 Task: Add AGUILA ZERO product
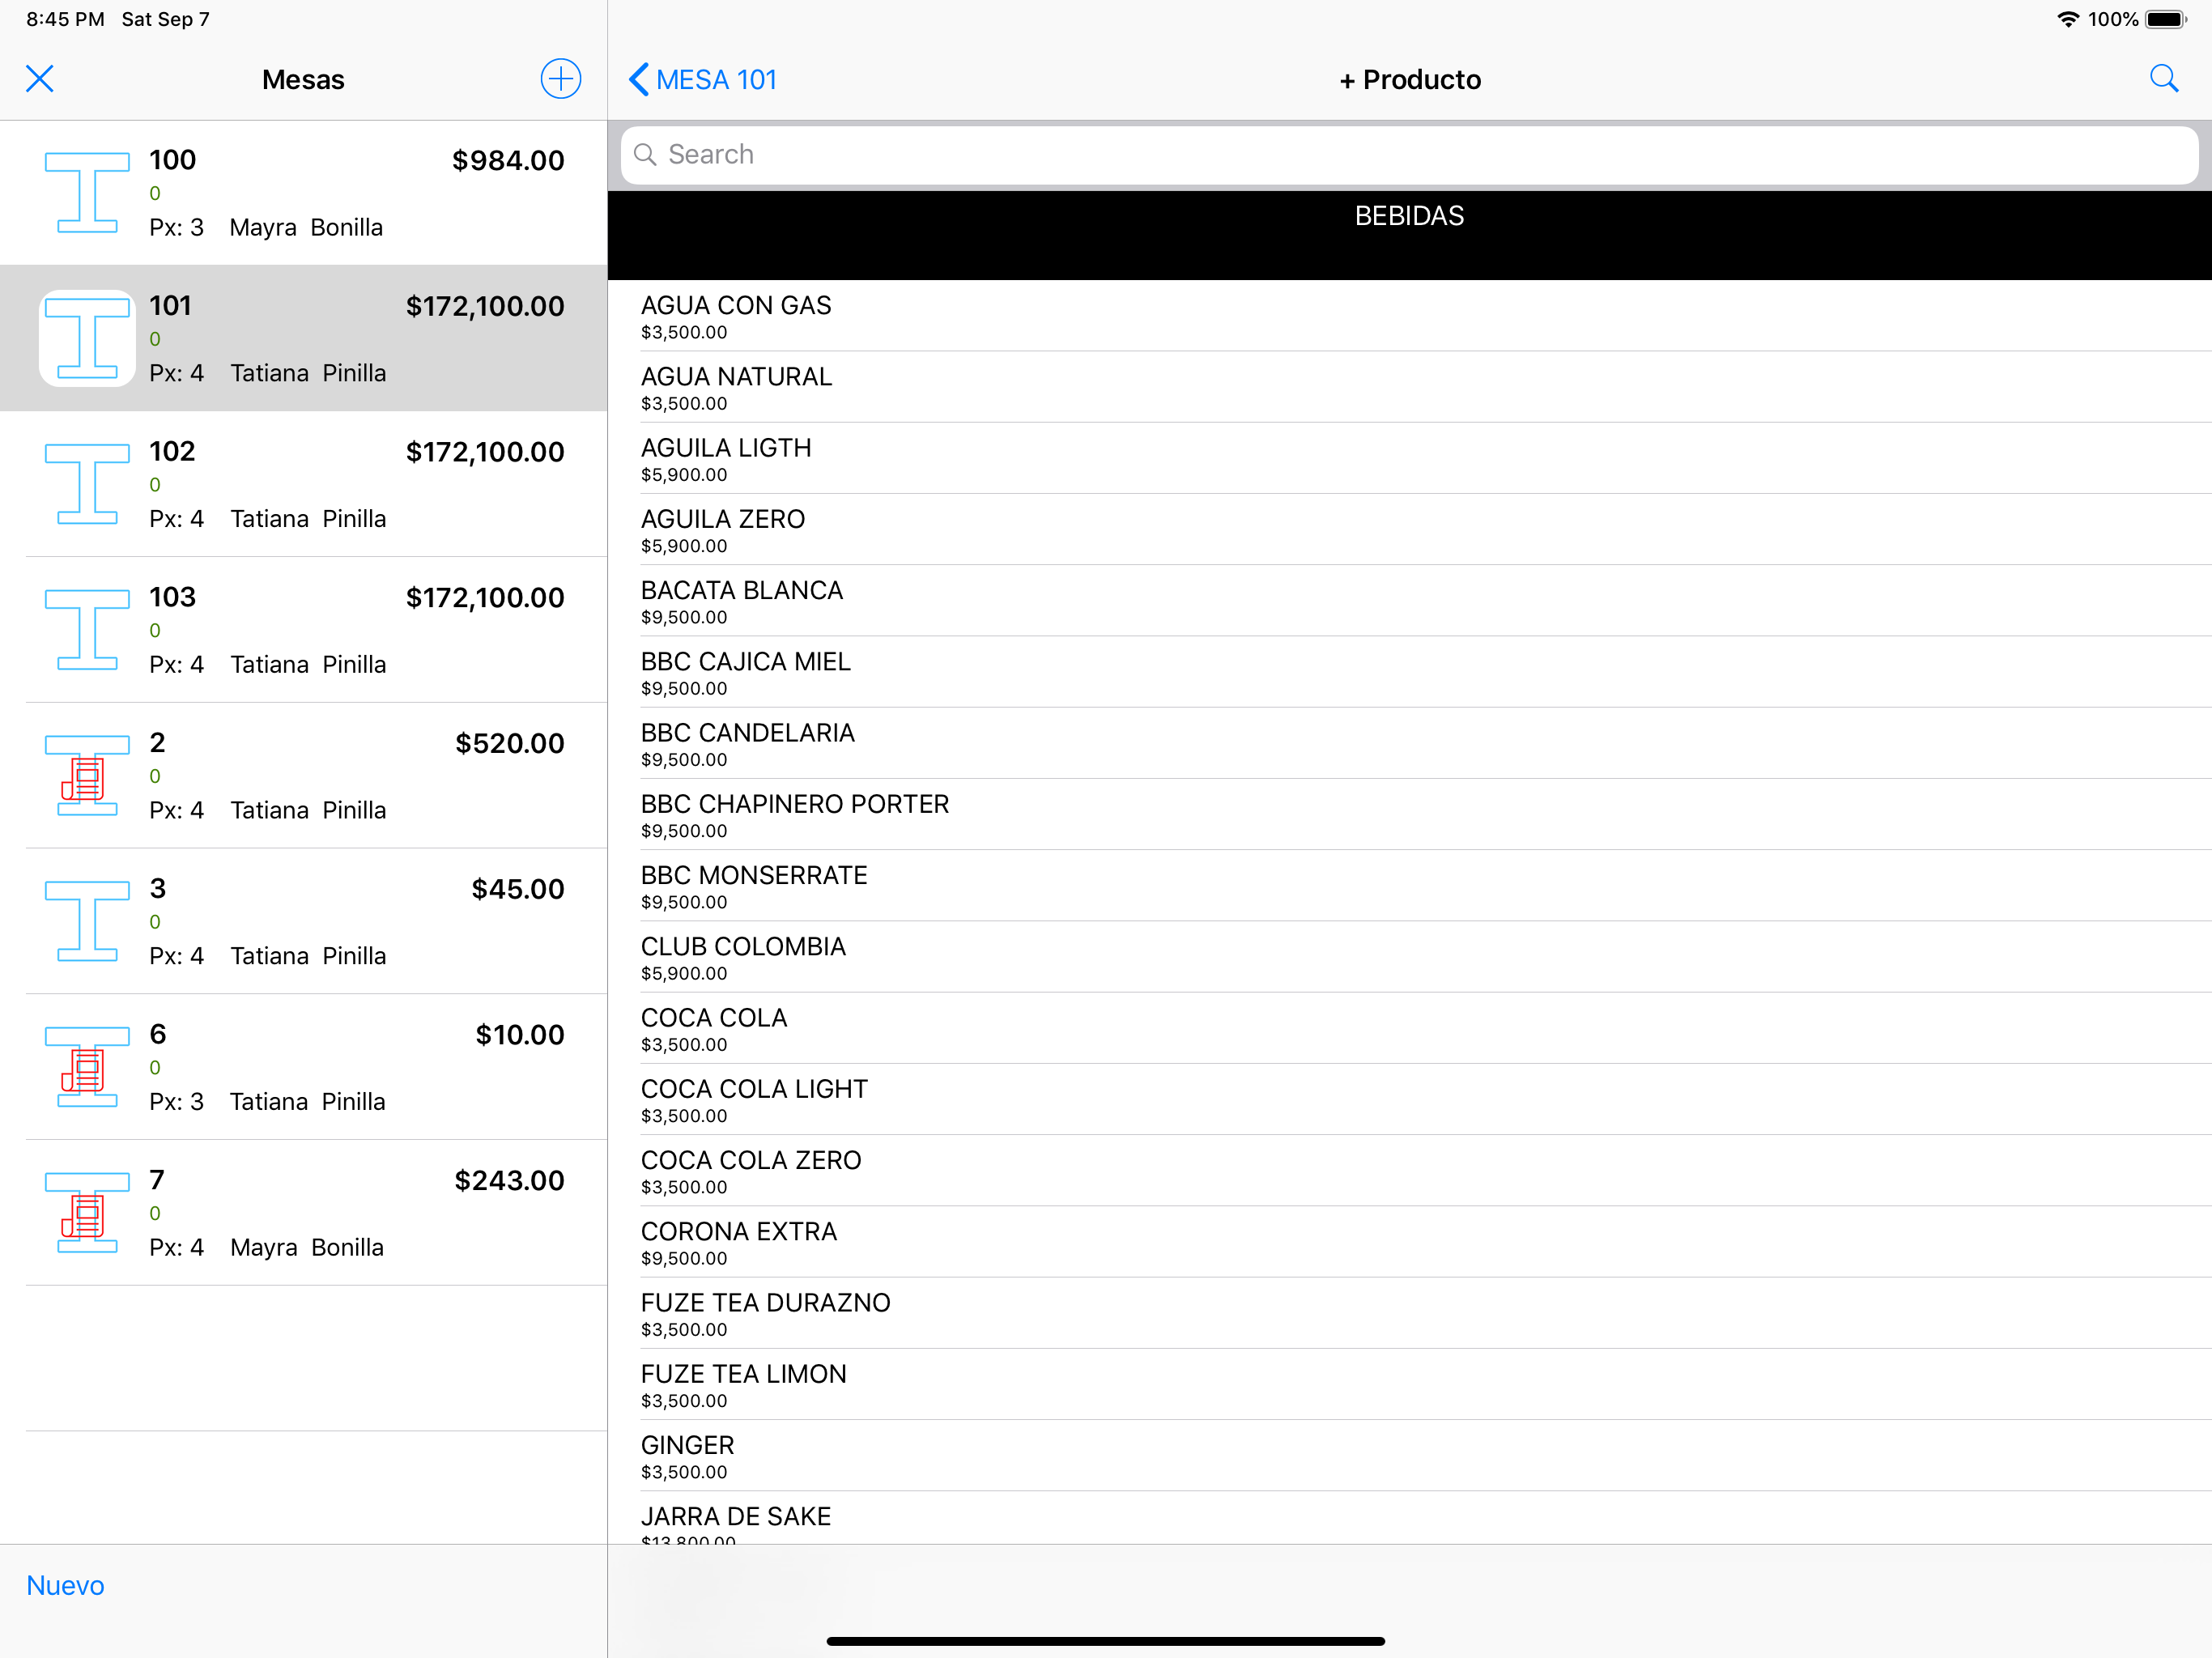1409,530
